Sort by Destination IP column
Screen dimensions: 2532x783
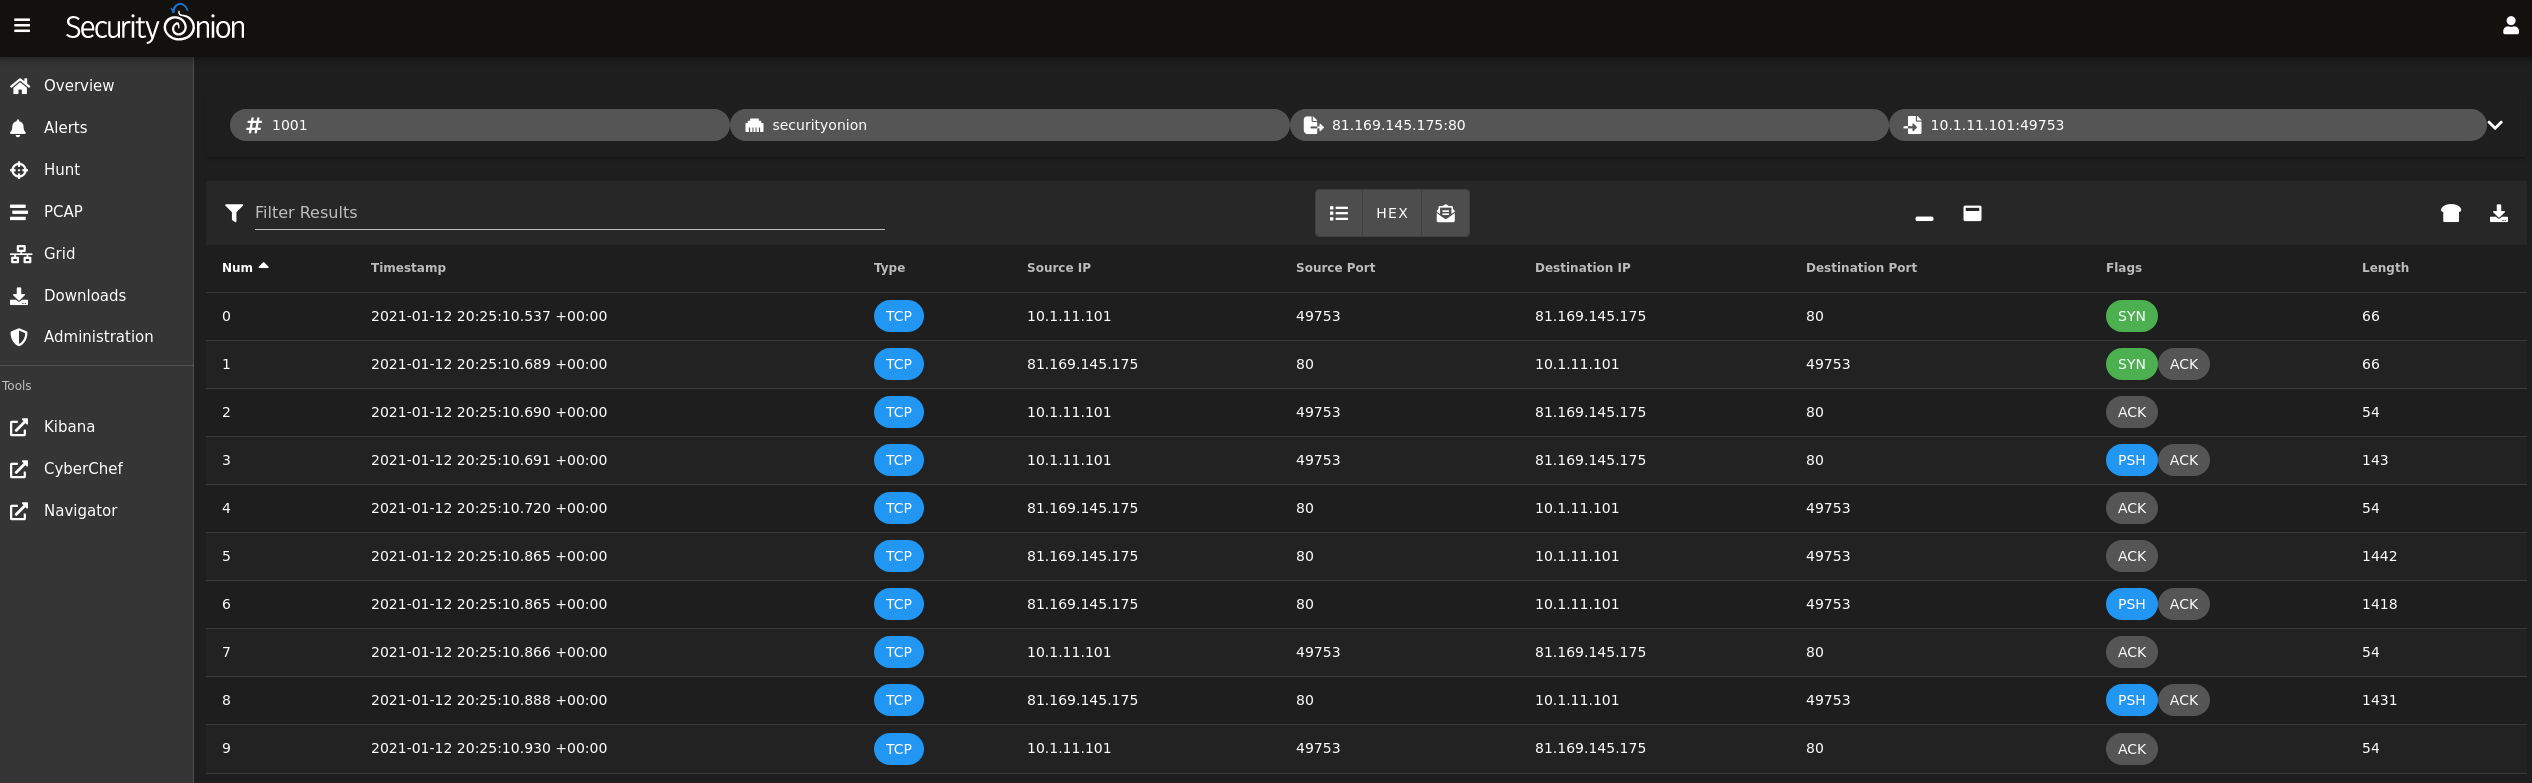(1583, 268)
